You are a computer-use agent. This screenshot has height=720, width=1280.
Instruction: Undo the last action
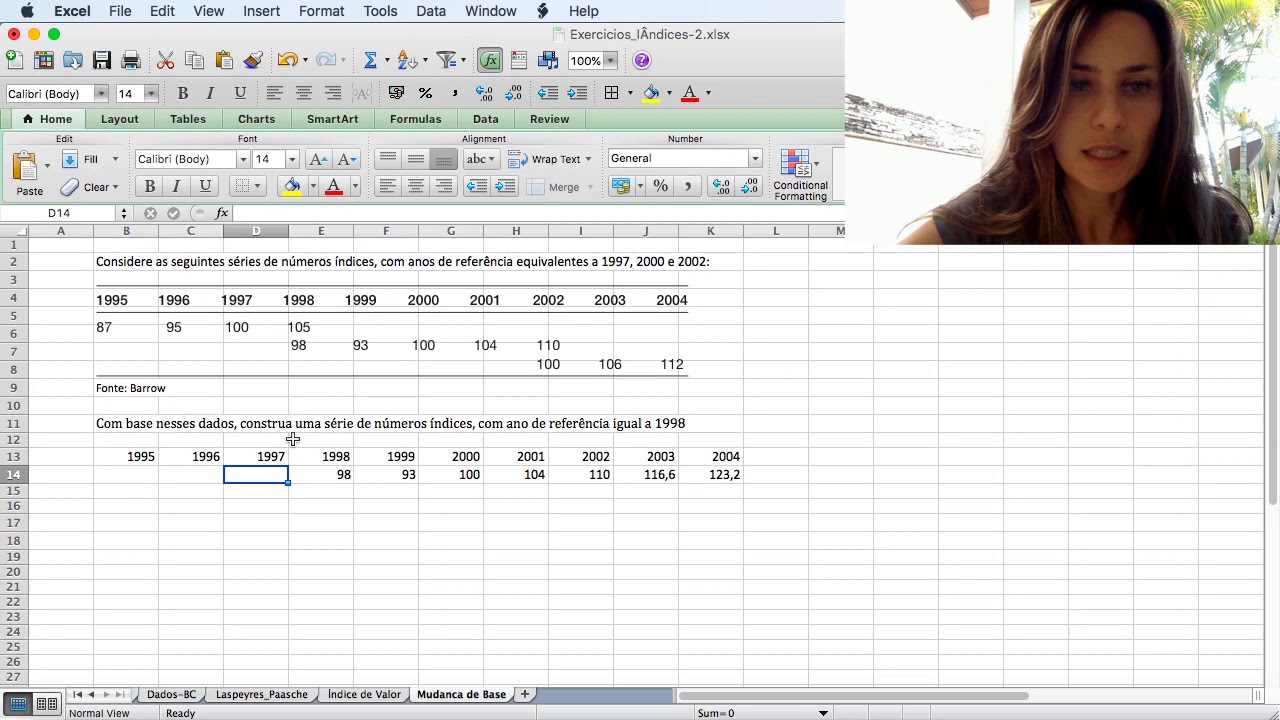click(288, 61)
